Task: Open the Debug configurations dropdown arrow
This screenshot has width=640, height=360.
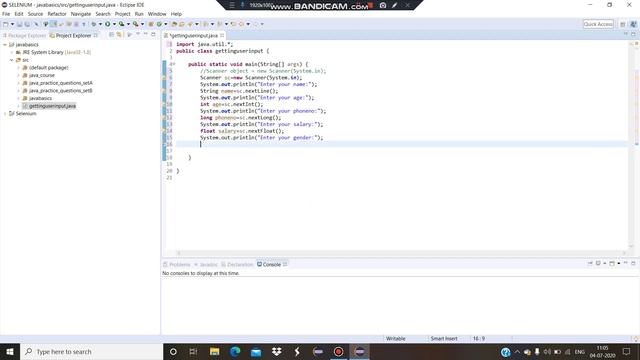Action: [100, 24]
